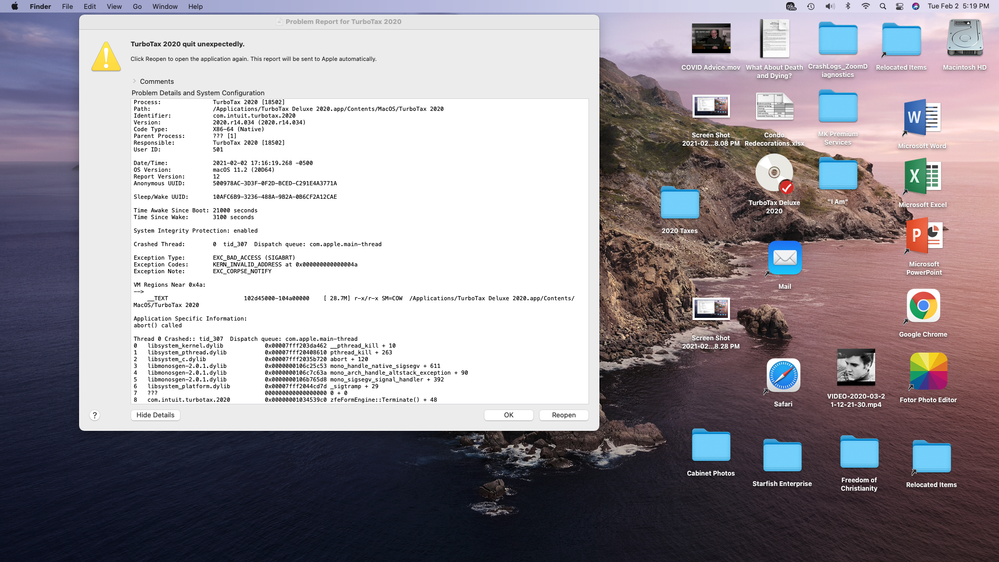This screenshot has height=562, width=999.
Task: Click OK to dismiss the report
Action: coord(508,415)
